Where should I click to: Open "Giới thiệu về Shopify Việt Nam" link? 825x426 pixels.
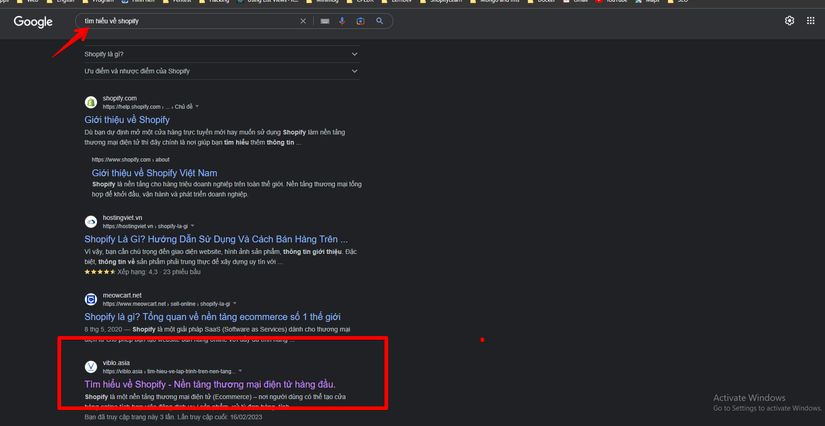(x=154, y=173)
